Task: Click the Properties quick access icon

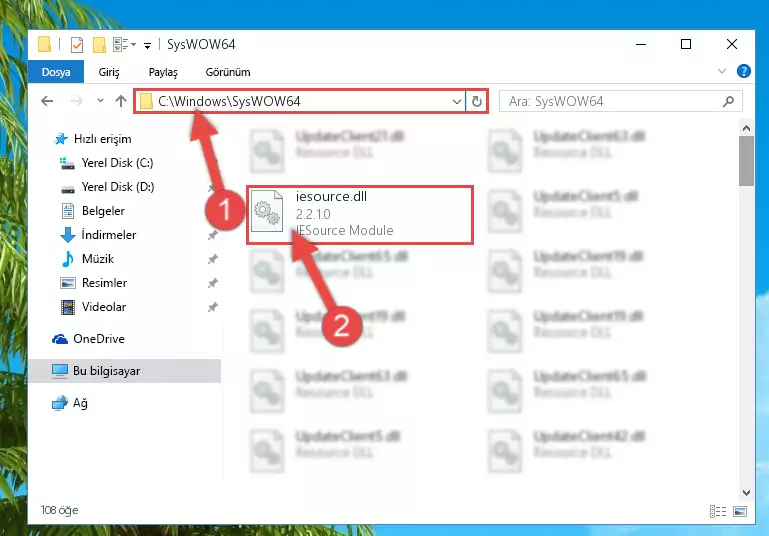Action: point(77,45)
